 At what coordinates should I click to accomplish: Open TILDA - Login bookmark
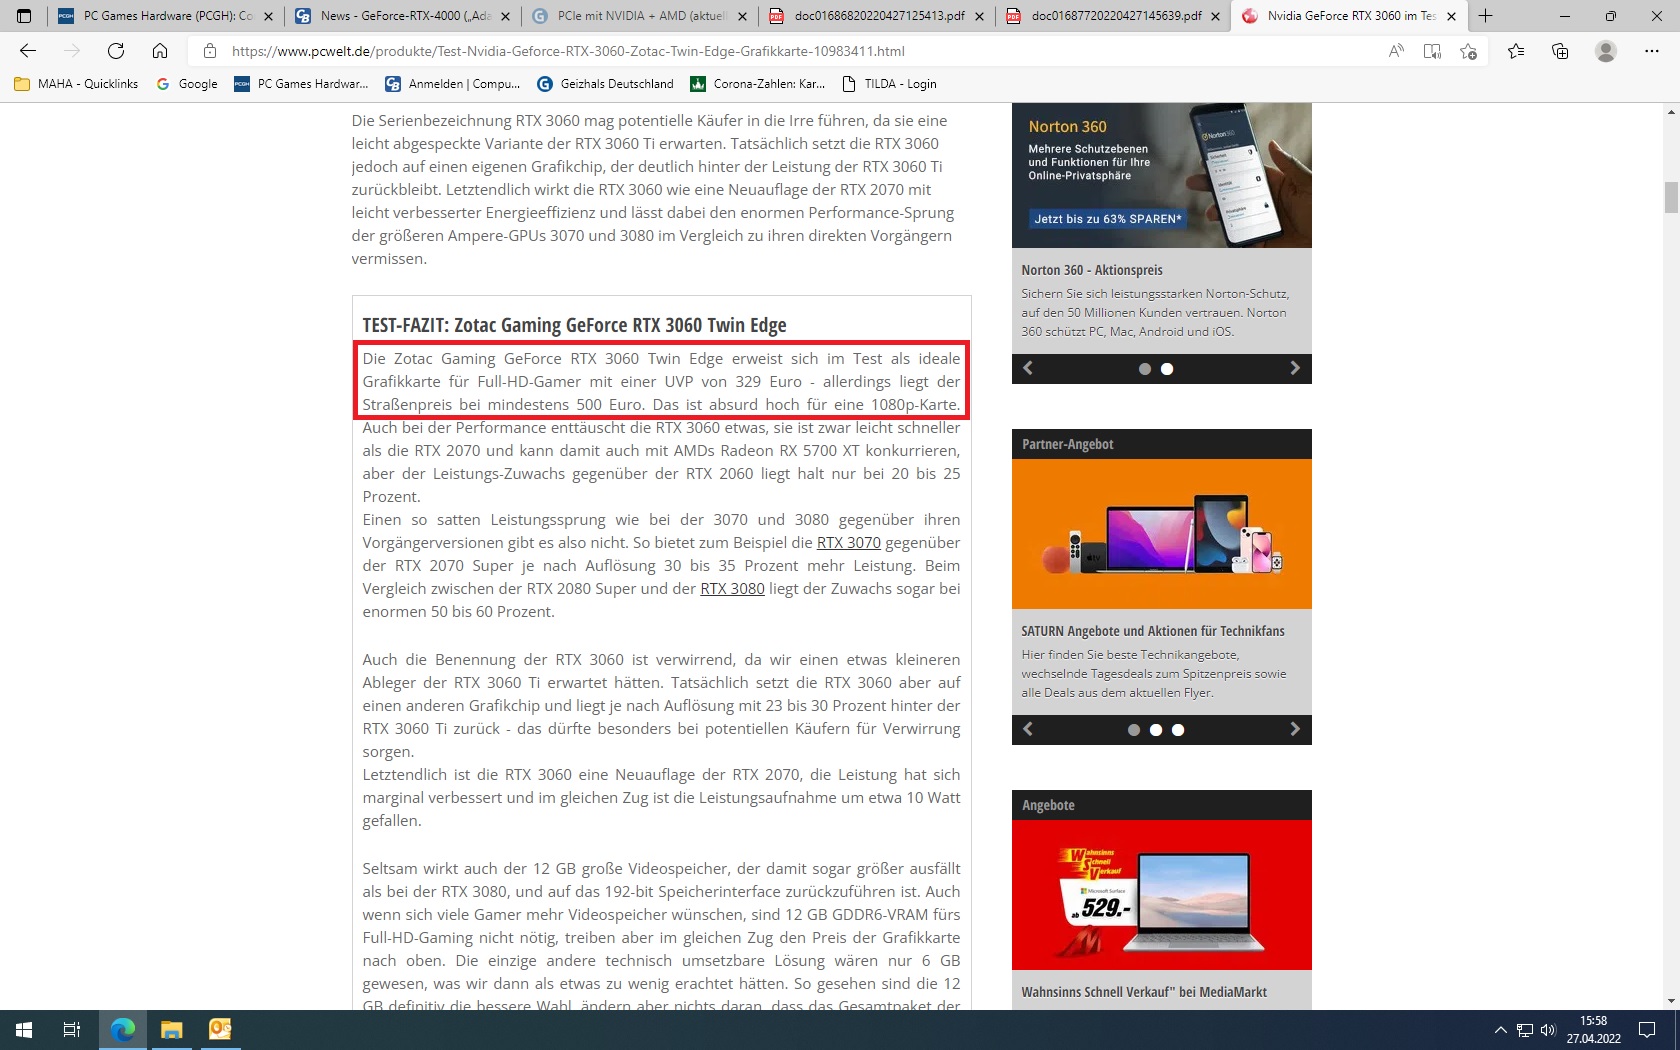pos(890,84)
